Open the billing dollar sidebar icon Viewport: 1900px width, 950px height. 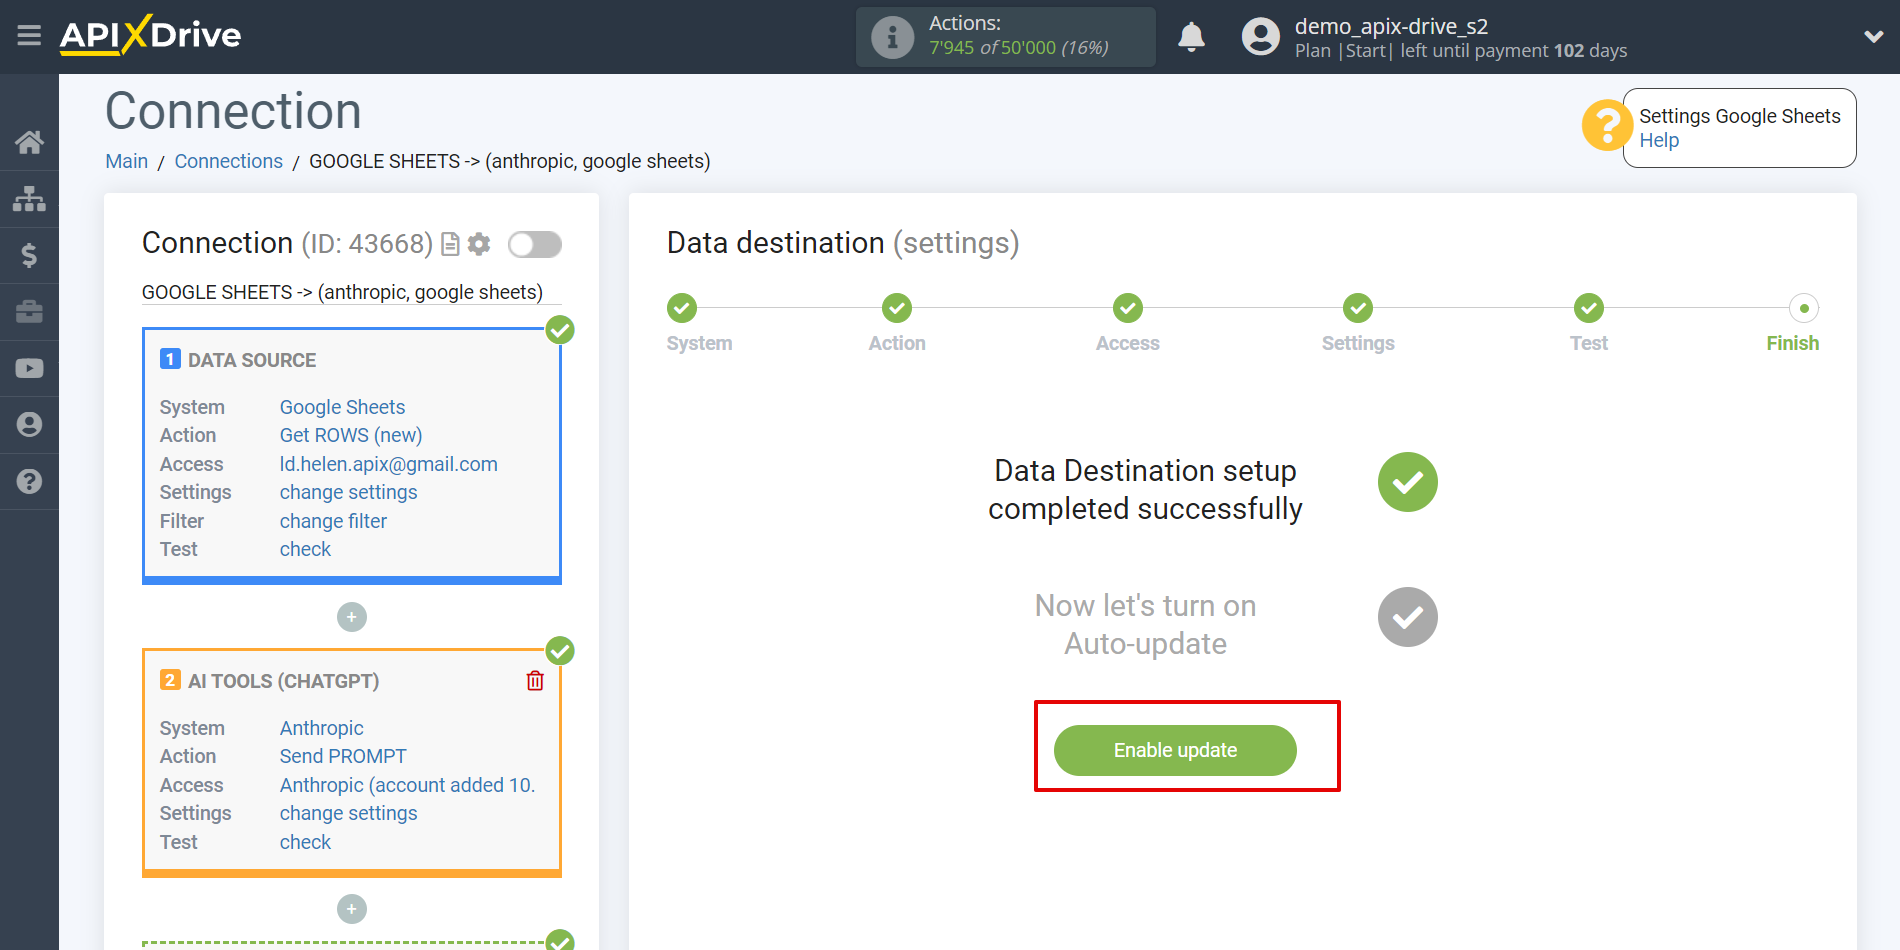coord(29,255)
